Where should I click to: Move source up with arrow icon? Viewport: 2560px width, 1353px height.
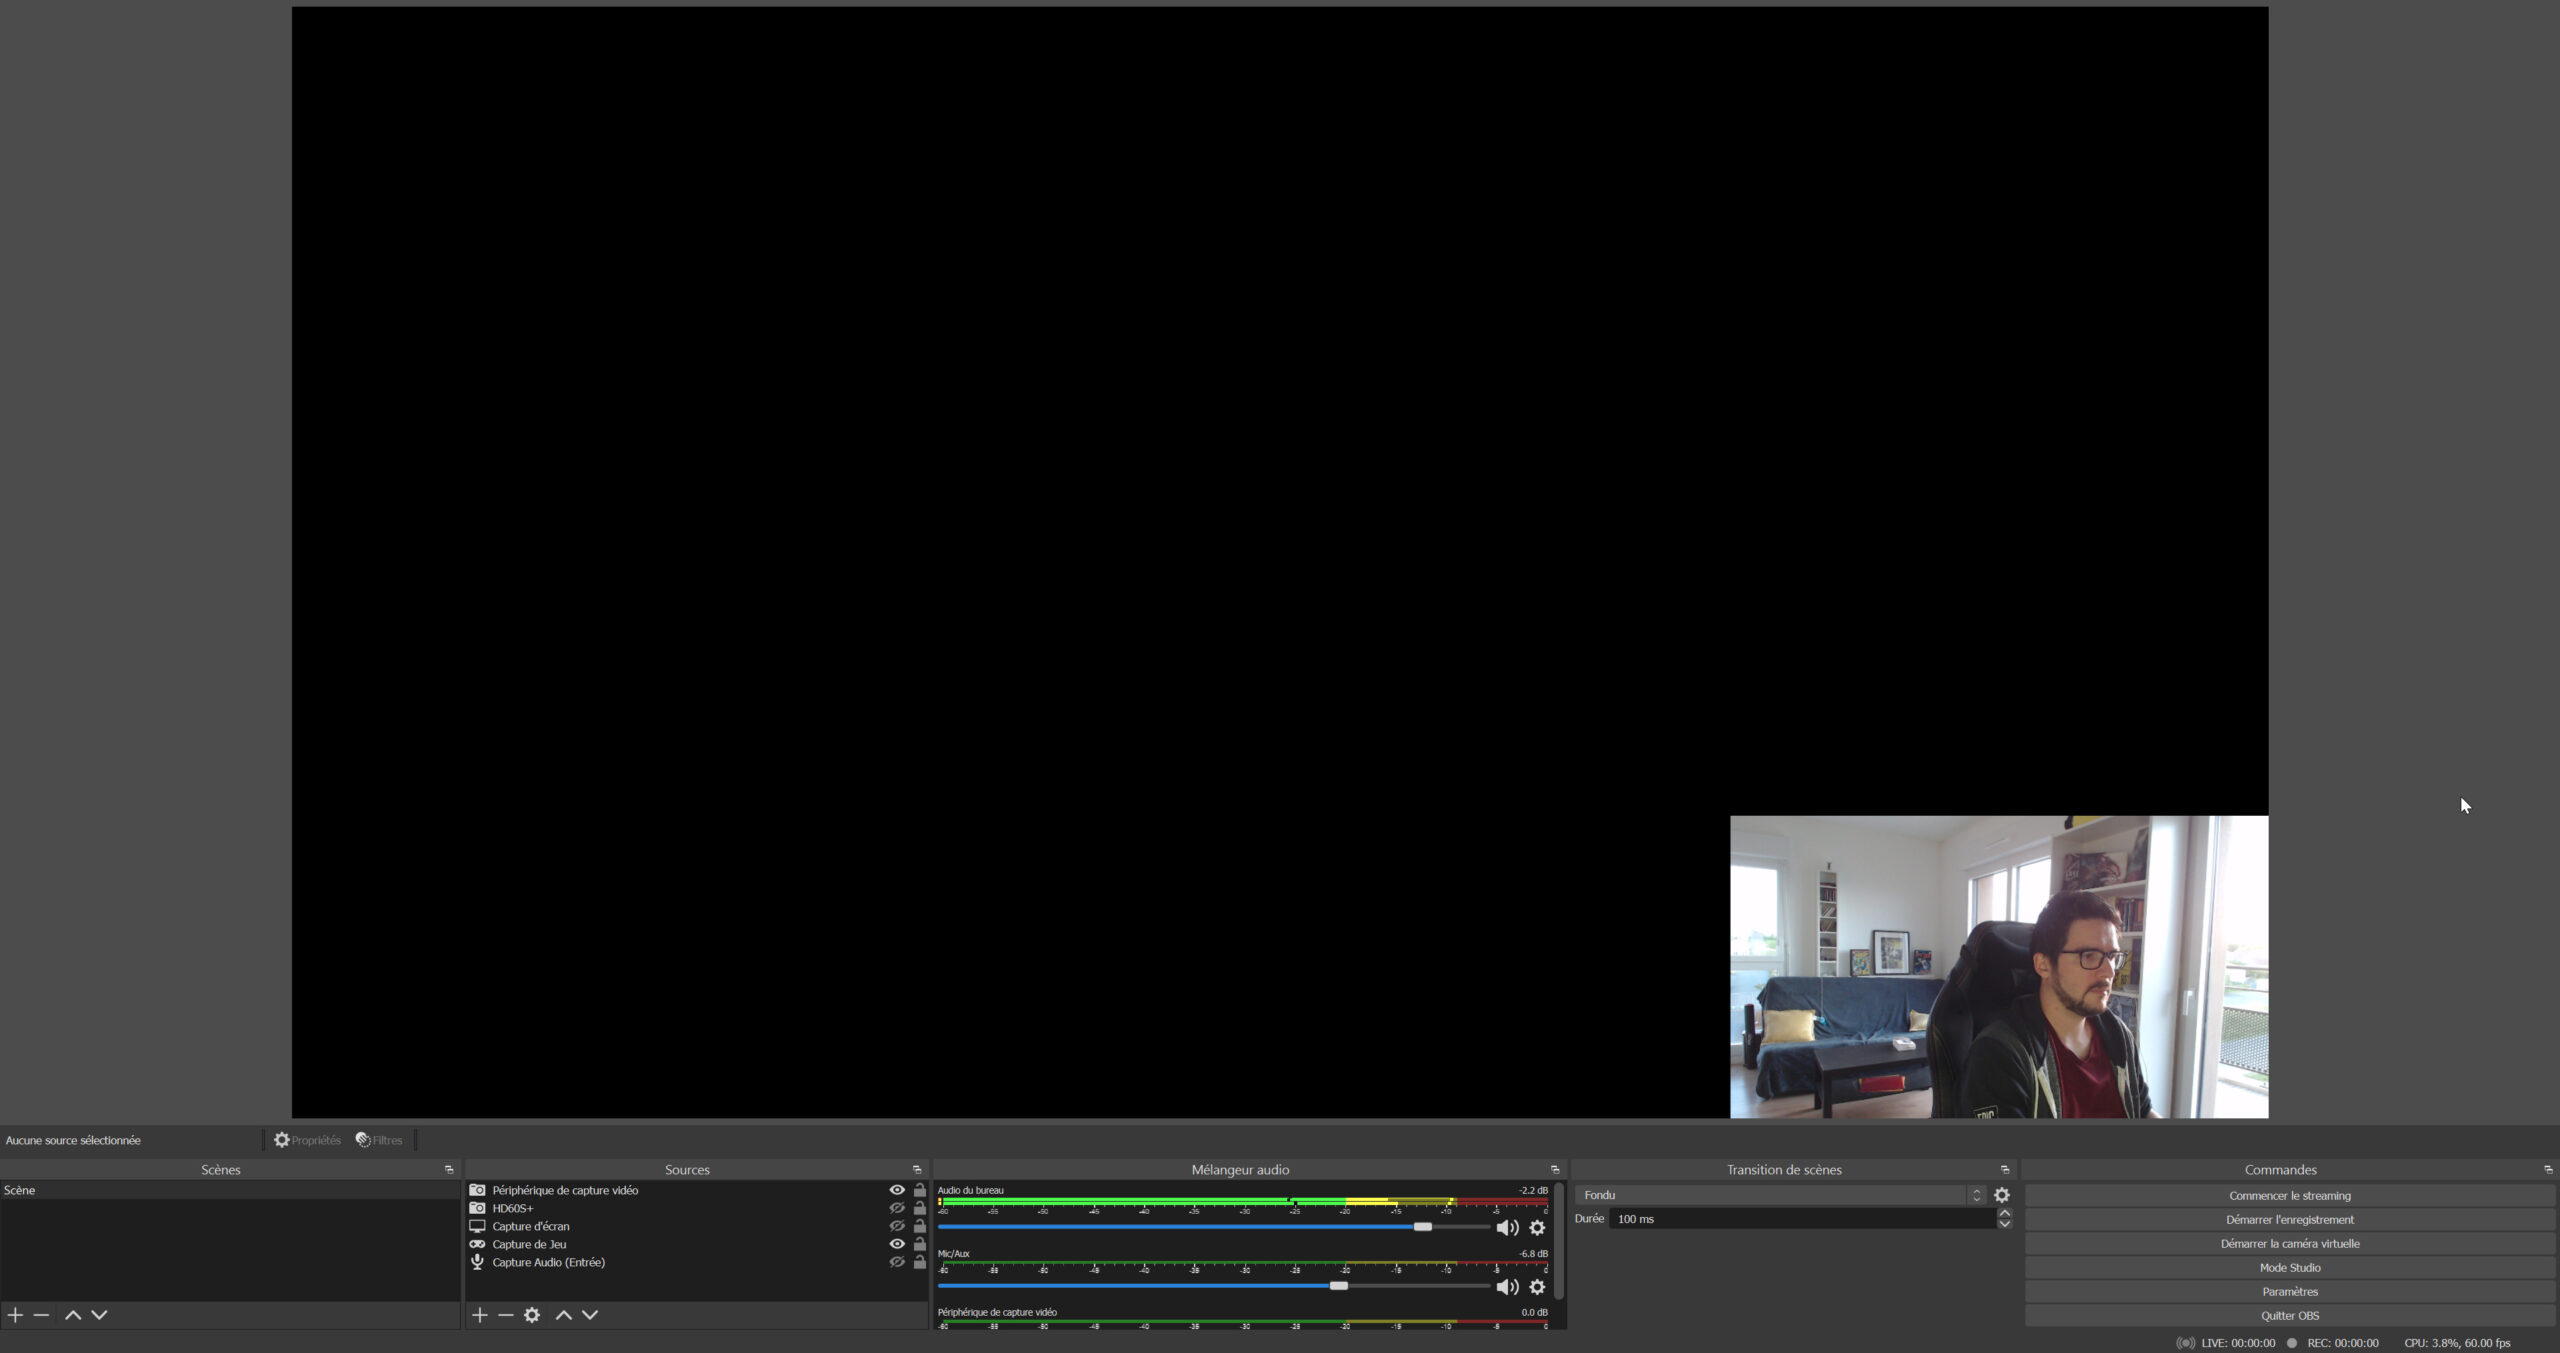(564, 1315)
